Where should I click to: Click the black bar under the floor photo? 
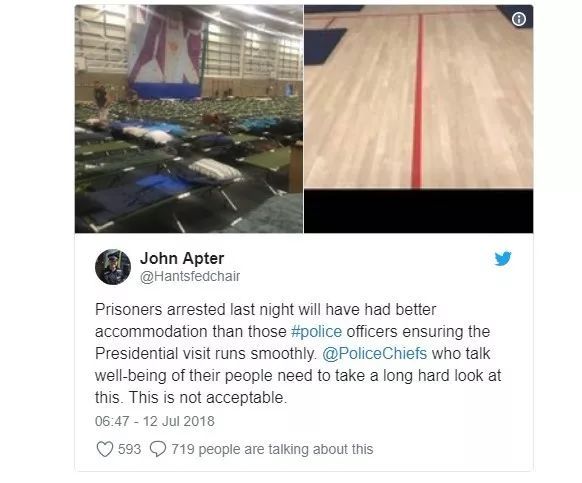[419, 211]
